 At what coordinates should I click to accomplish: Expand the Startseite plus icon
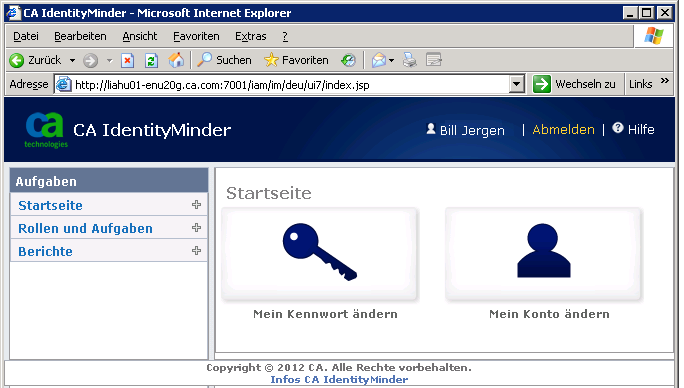[x=196, y=204]
